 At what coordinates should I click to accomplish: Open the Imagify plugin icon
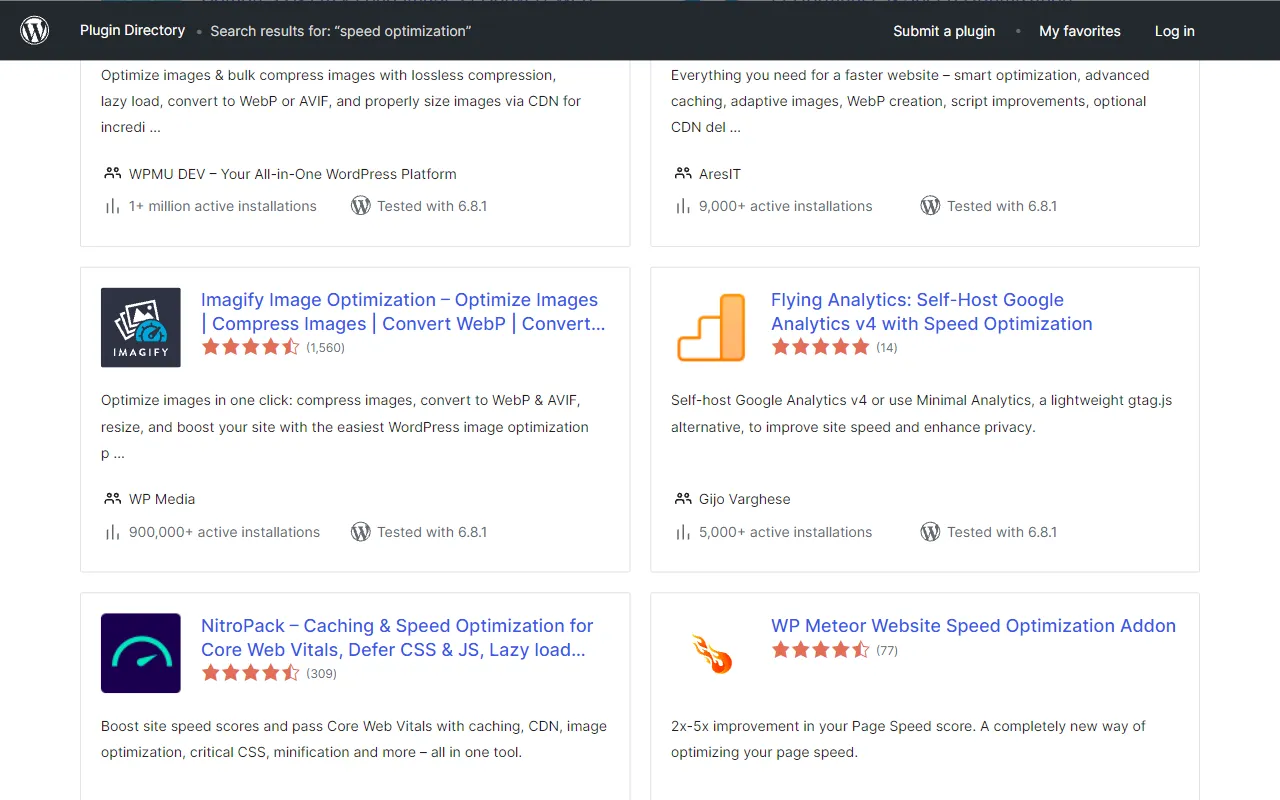click(x=141, y=328)
